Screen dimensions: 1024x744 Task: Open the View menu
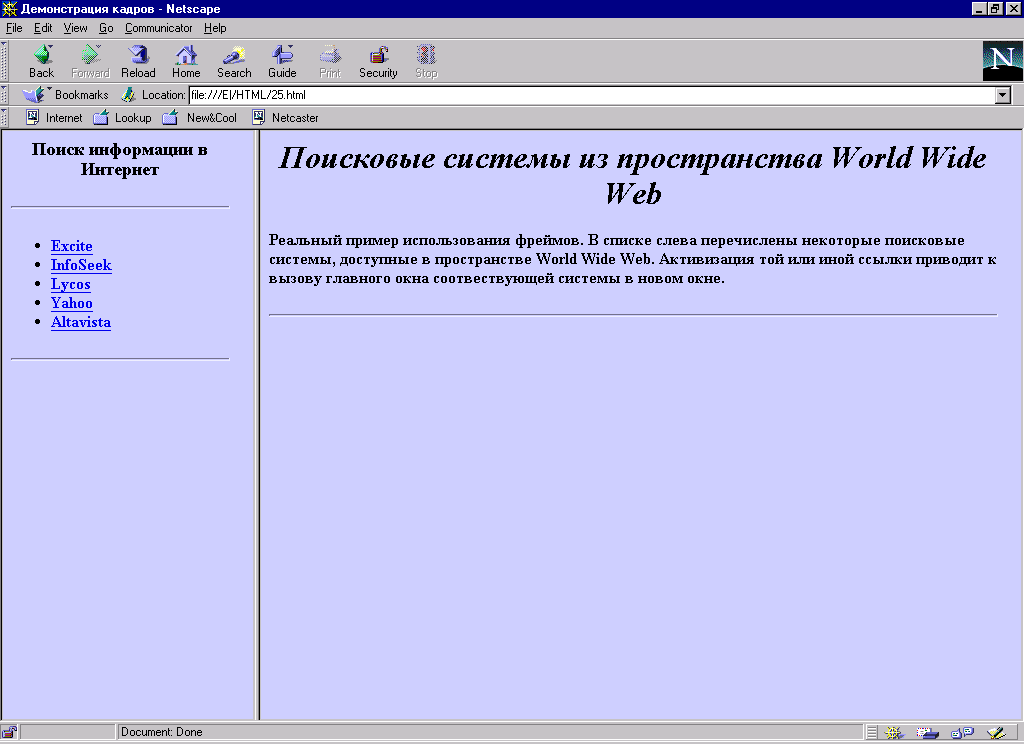(75, 28)
